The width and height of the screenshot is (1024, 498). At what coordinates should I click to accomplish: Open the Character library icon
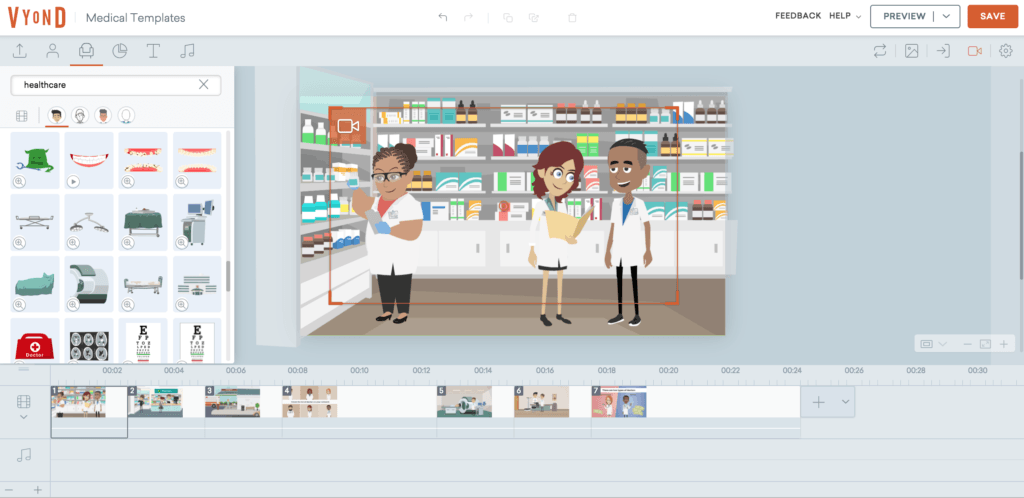(x=52, y=51)
